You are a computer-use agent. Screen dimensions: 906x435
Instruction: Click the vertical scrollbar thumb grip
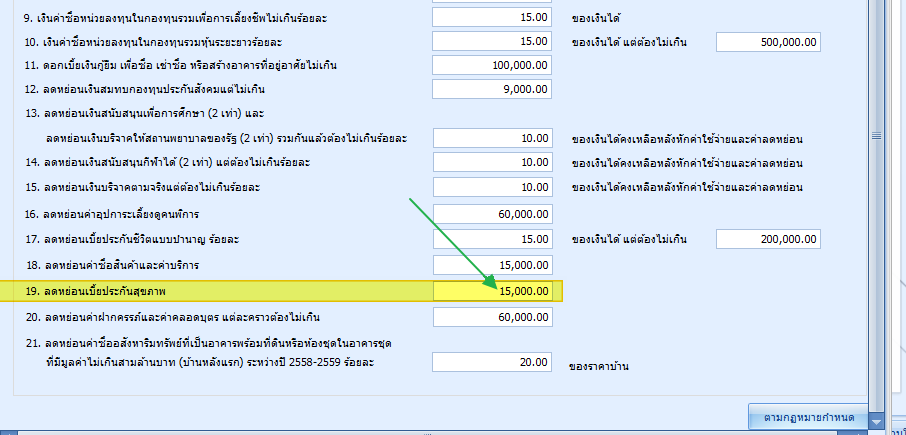click(x=877, y=136)
